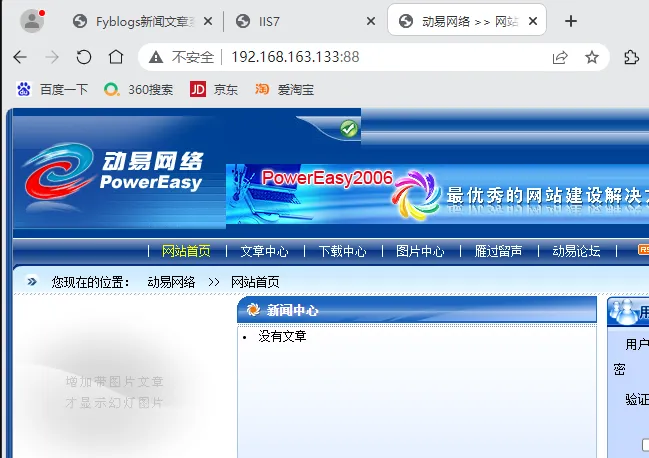This screenshot has height=458, width=649.
Task: Click the 验证 verification code label
Action: pos(637,399)
